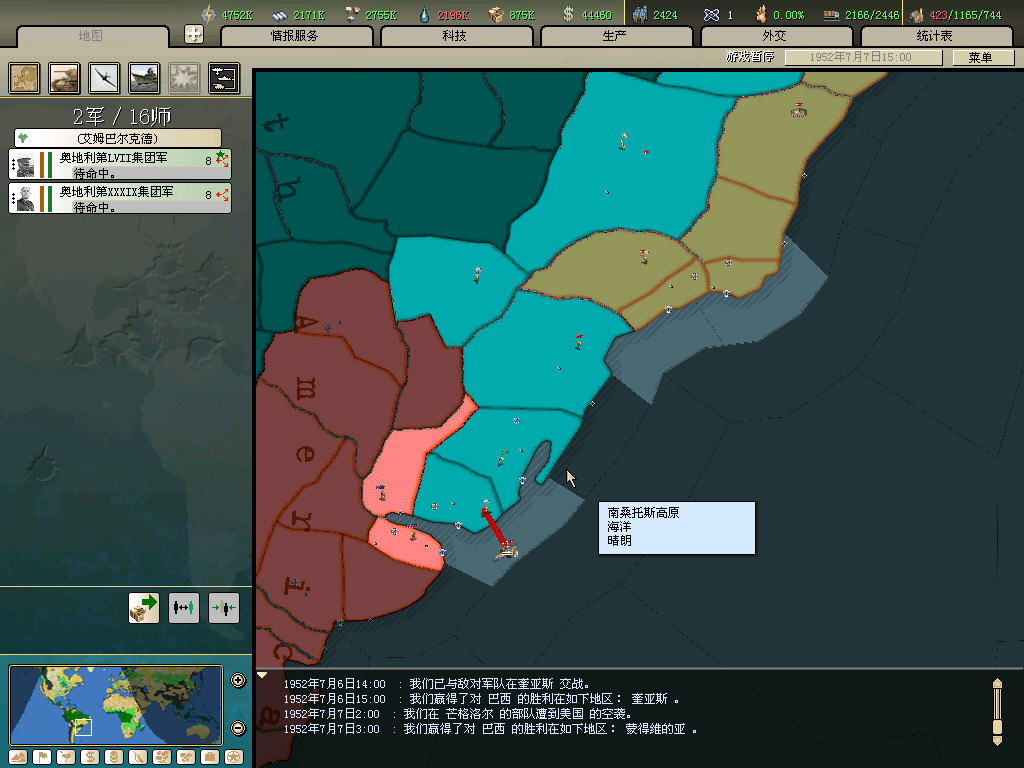1024x768 pixels.
Task: Click the merge units soldier icon
Action: pos(224,608)
